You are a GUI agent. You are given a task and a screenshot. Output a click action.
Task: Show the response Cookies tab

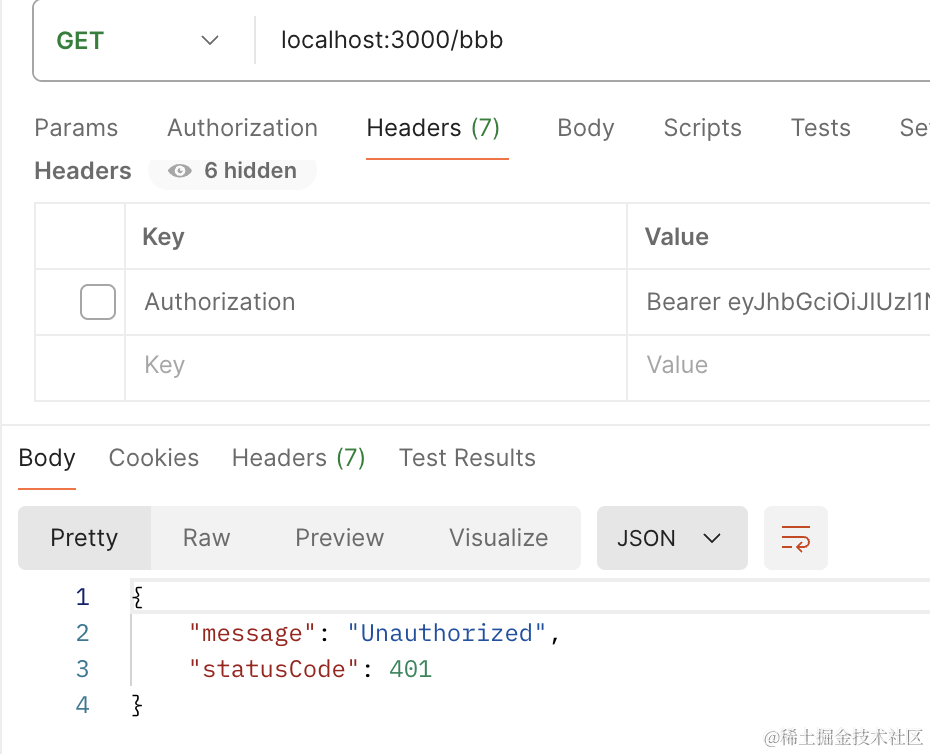tap(154, 458)
